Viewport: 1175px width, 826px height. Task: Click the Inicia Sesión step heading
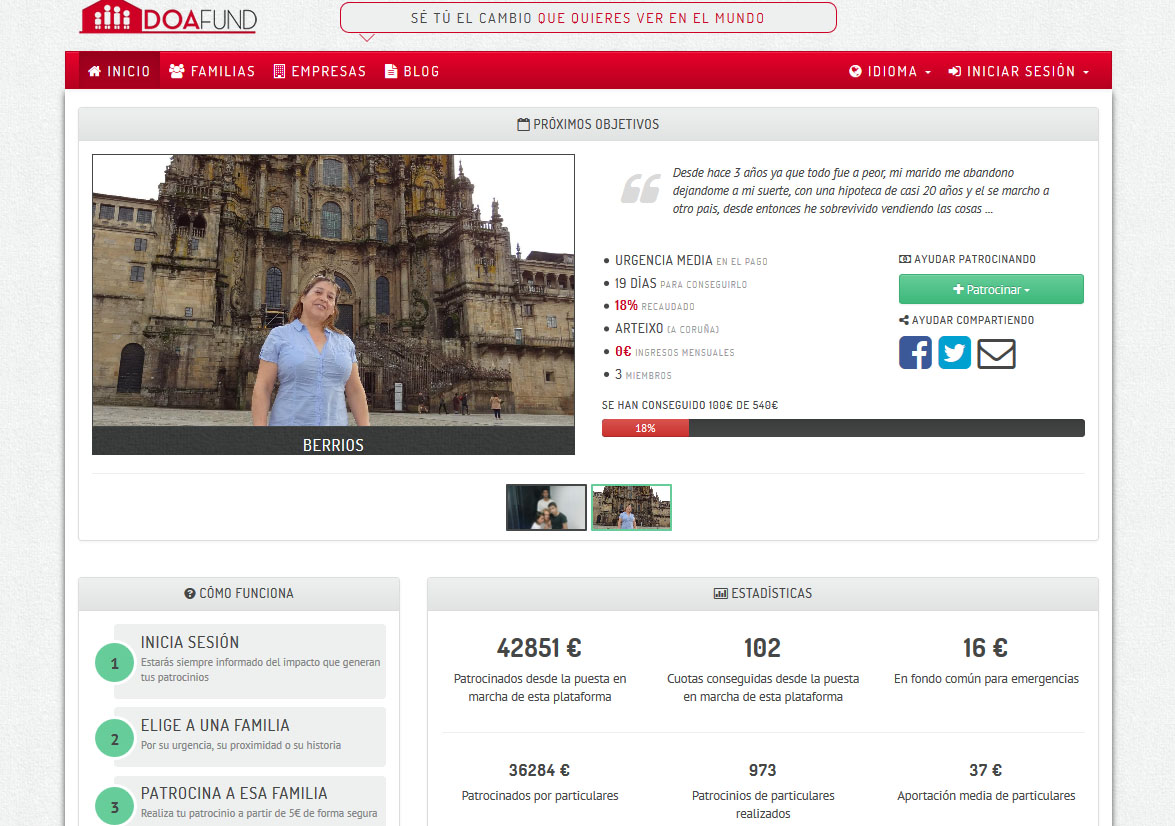(190, 642)
